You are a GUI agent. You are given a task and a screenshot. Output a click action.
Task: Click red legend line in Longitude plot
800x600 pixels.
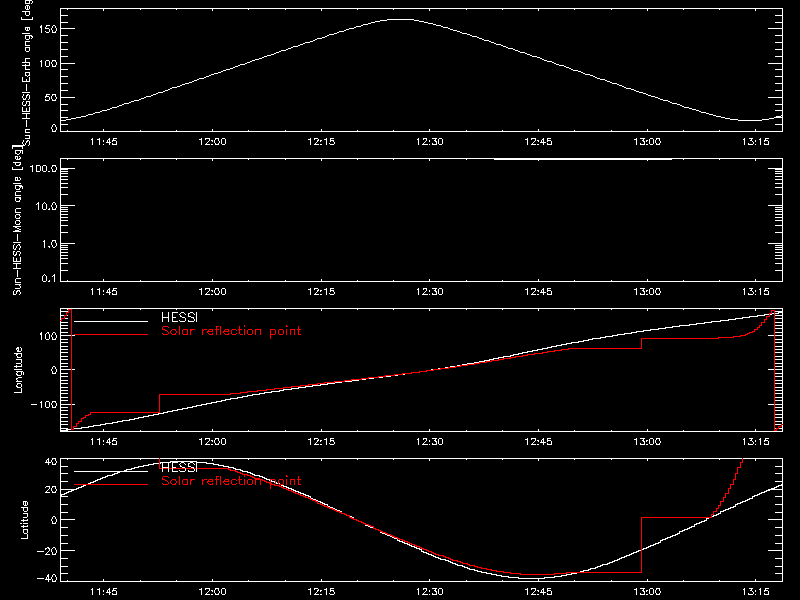pos(111,335)
